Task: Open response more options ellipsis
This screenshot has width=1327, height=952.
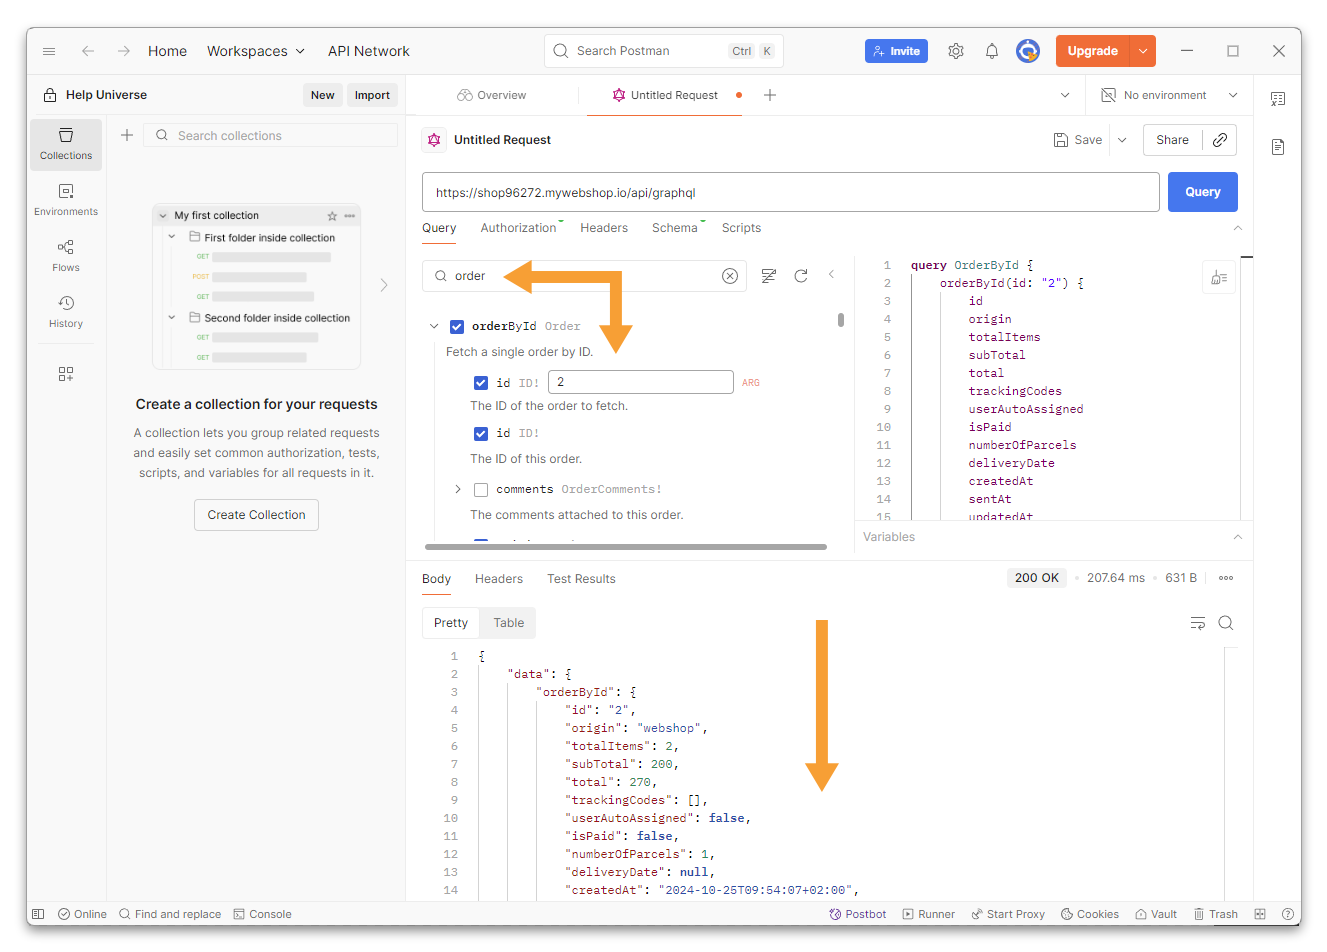Action: point(1226,578)
